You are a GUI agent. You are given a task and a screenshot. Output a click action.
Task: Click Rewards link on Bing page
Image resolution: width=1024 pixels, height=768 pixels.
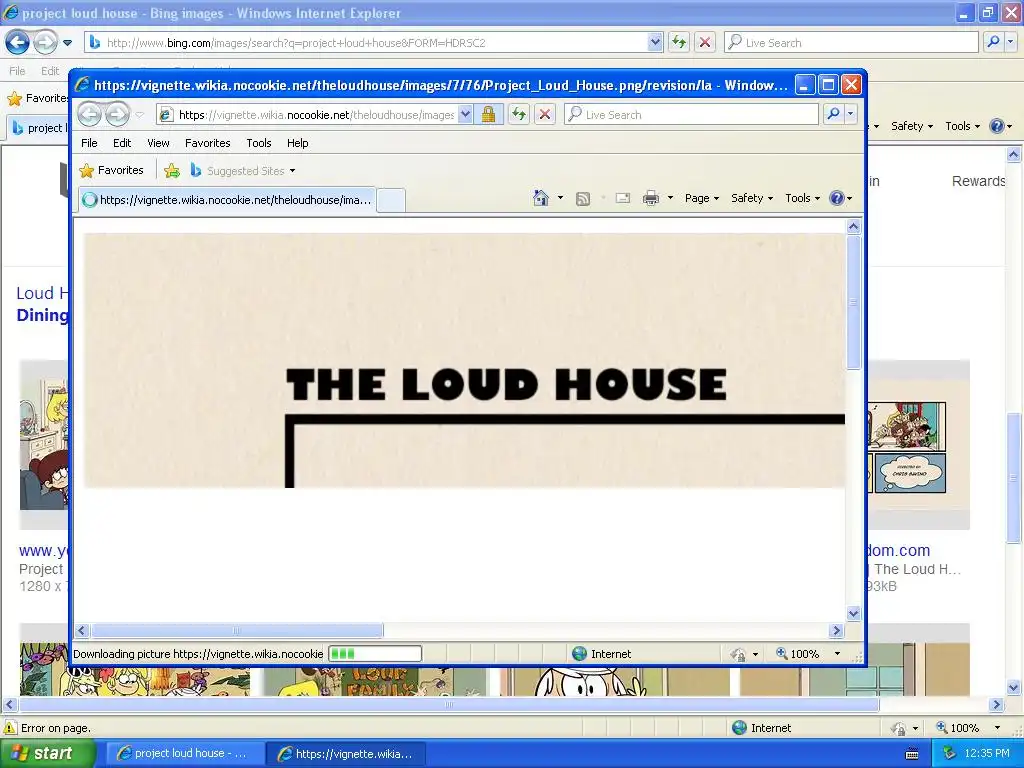point(978,181)
